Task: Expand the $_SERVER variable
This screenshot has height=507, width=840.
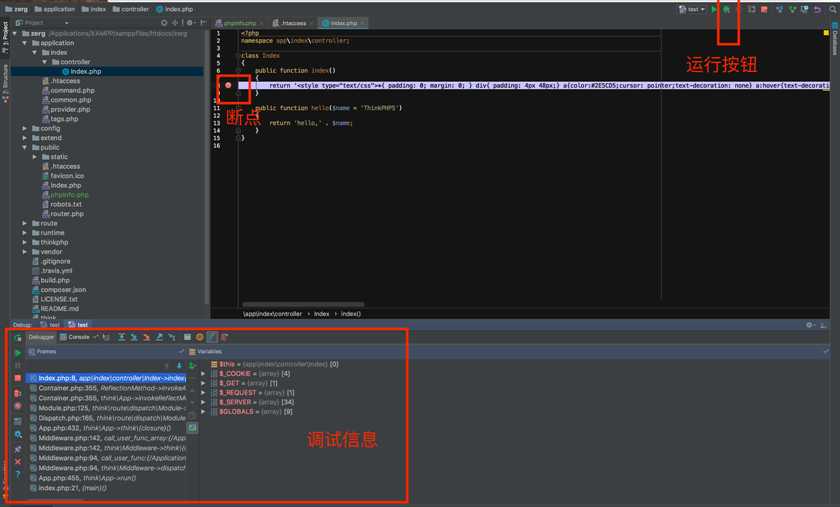Action: pos(203,402)
